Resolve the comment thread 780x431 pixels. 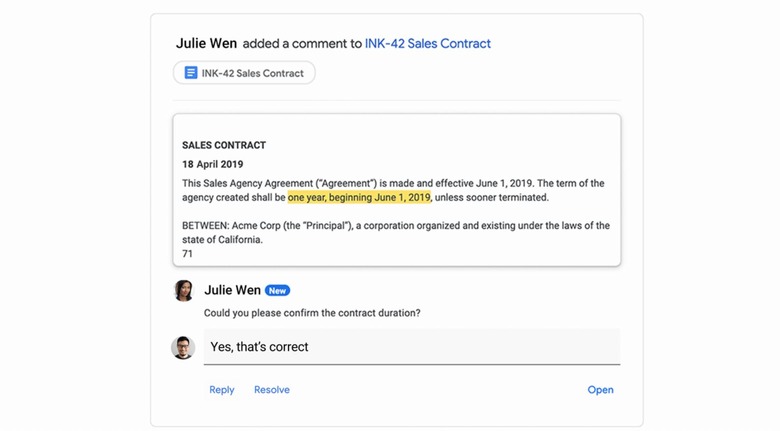[x=272, y=390]
